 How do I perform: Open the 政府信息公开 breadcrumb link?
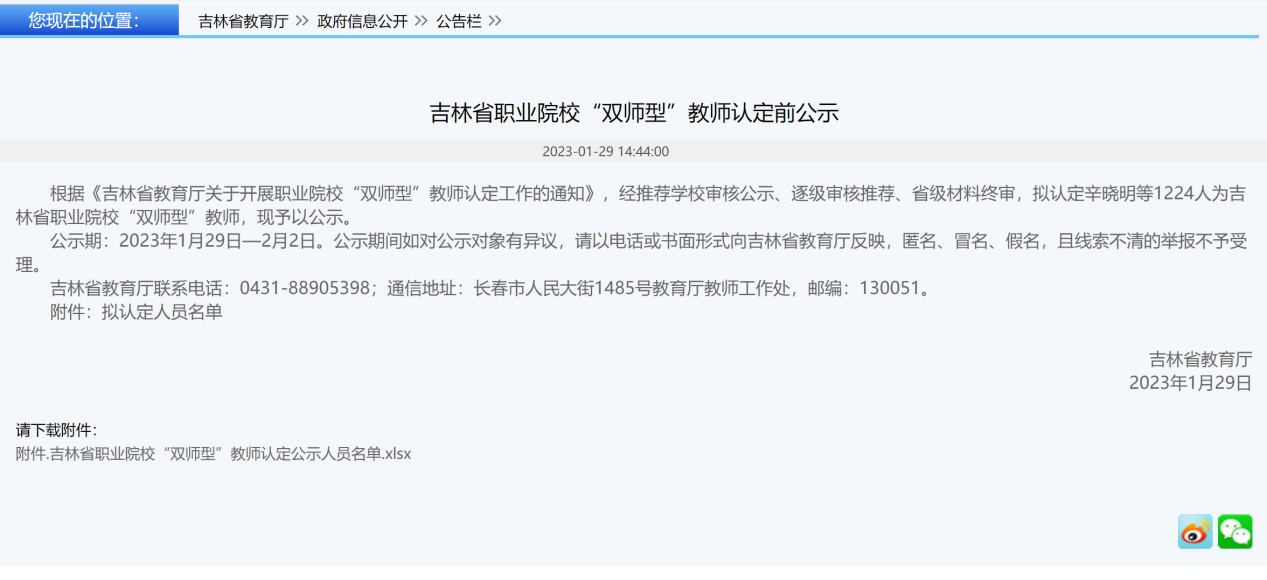[x=362, y=21]
